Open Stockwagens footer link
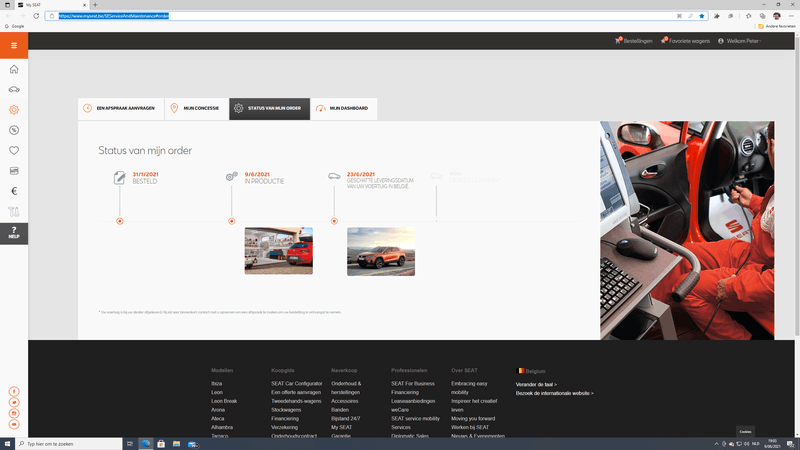This screenshot has height=450, width=800. (x=286, y=410)
